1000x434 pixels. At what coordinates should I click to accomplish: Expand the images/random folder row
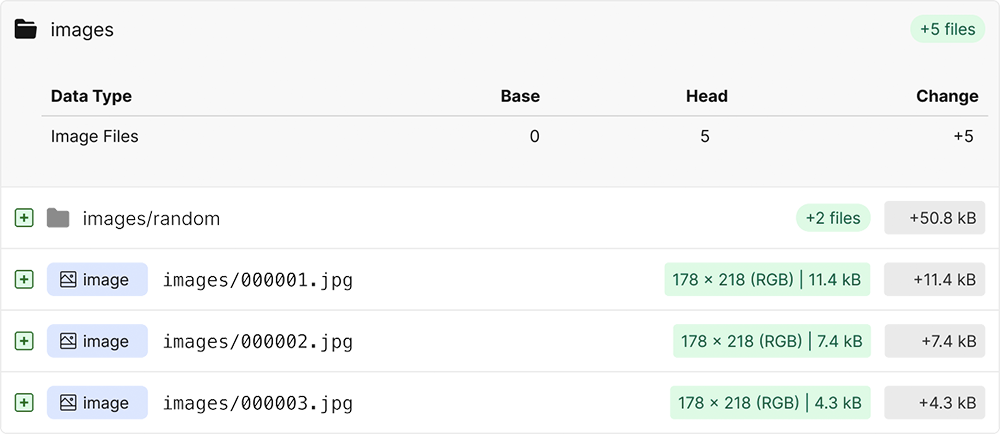24,218
